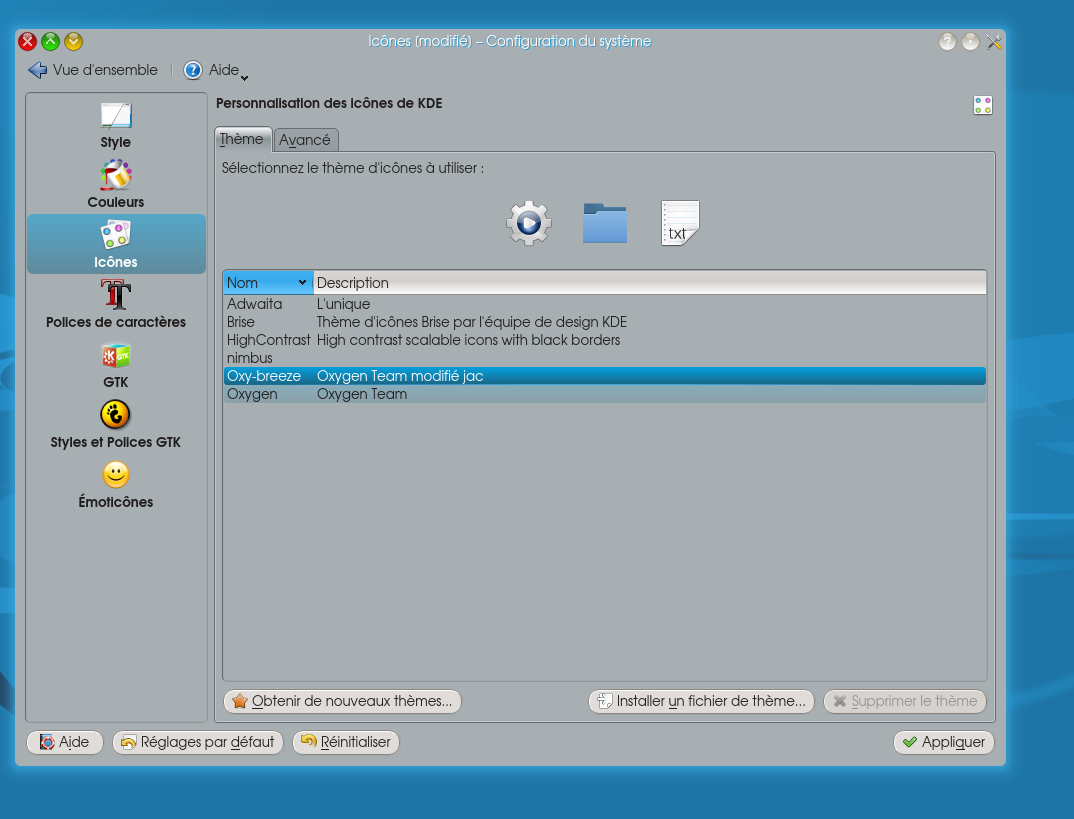Image resolution: width=1074 pixels, height=819 pixels.
Task: Click the icons module logo at top right
Action: (x=983, y=105)
